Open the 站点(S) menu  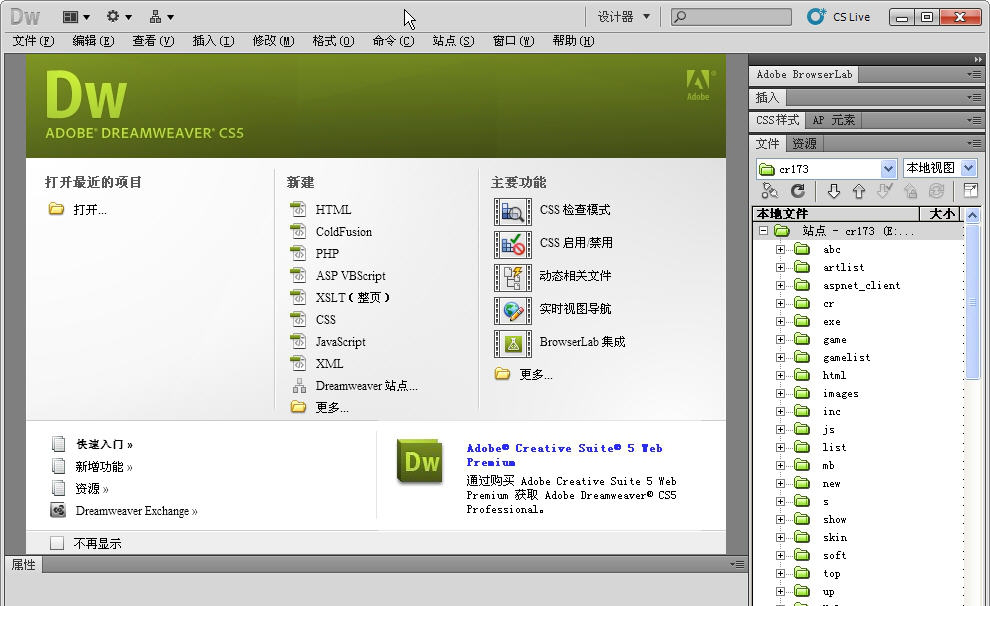[x=453, y=40]
